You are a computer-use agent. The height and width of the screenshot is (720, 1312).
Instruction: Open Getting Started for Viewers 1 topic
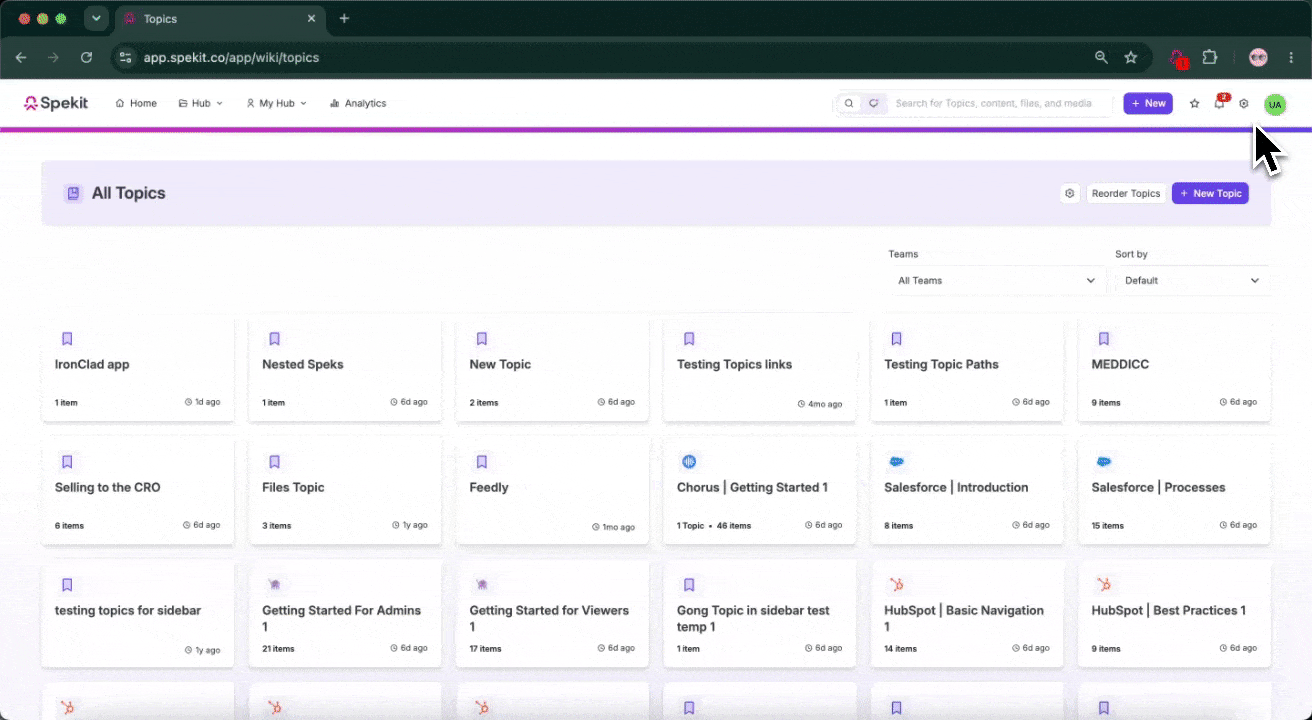click(x=552, y=614)
